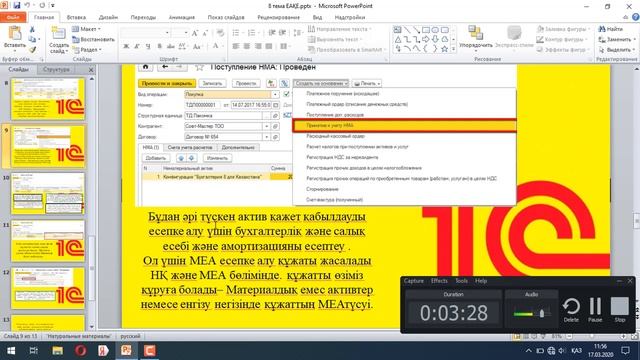Open the font size combo box

pos(180,33)
